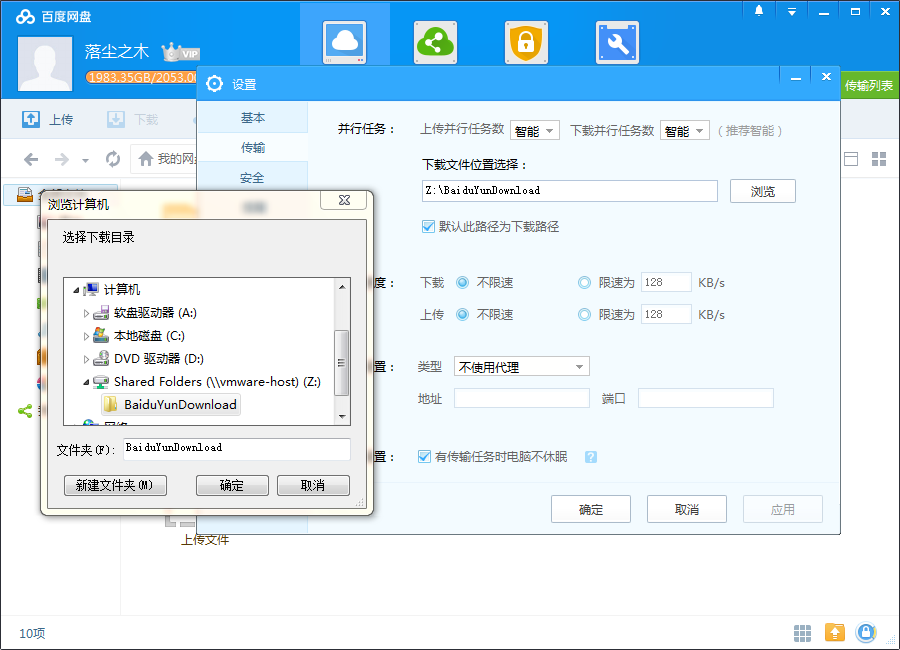The image size is (900, 650).
Task: Open the shield lock safe icon
Action: tap(526, 42)
